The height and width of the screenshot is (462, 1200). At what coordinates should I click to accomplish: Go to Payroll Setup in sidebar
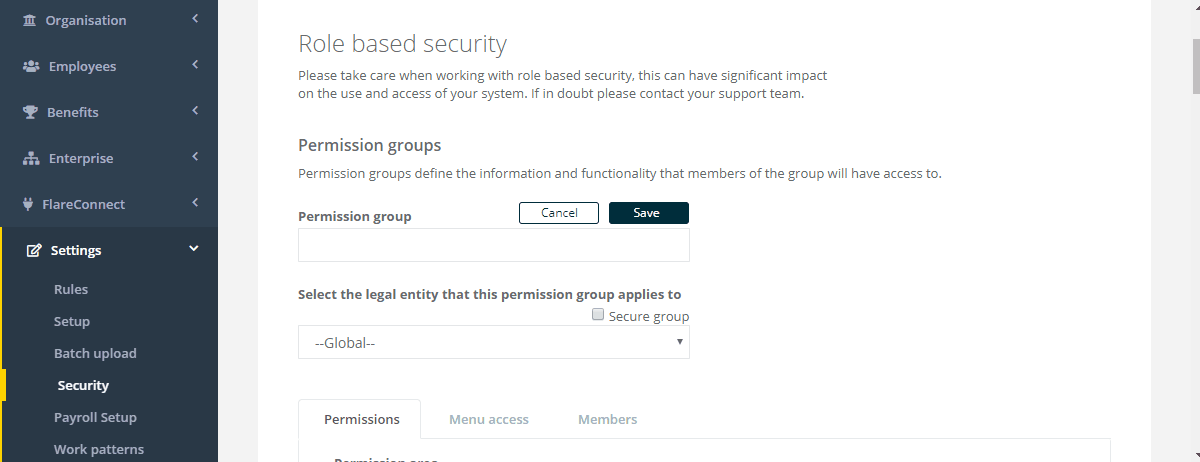point(95,417)
